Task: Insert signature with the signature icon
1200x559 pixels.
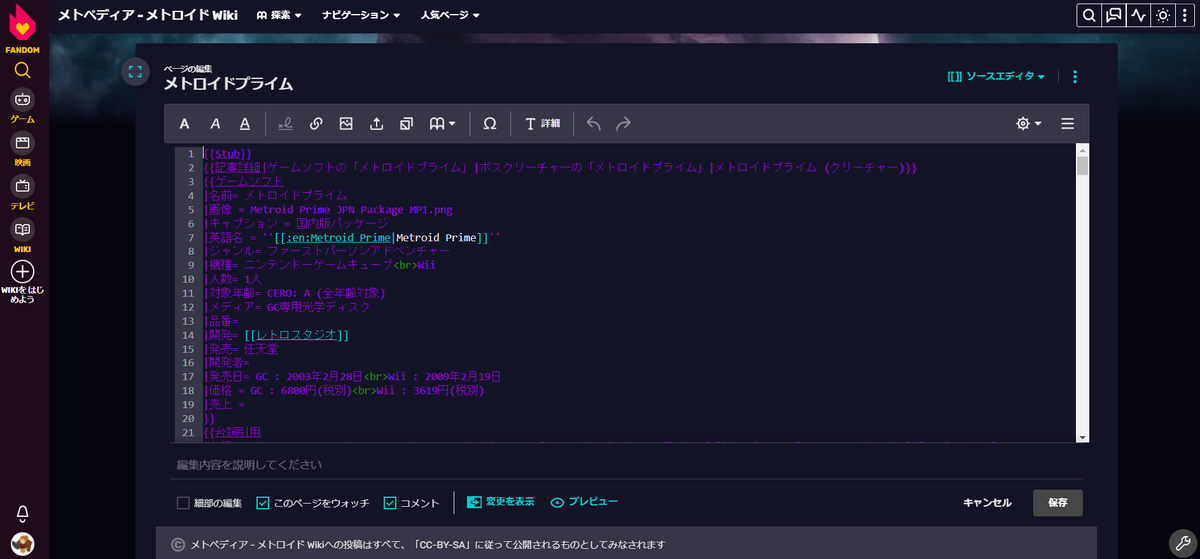Action: [286, 124]
